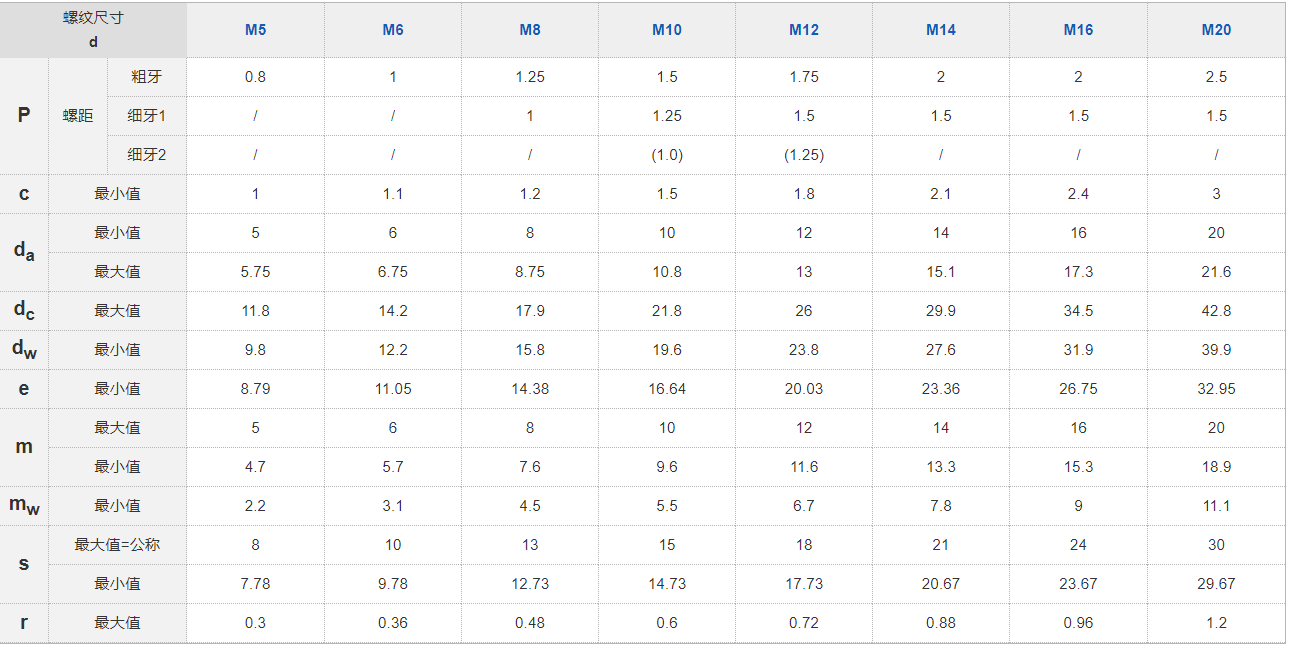Select the 粗牙 row label
This screenshot has height=646, width=1289.
[146, 77]
